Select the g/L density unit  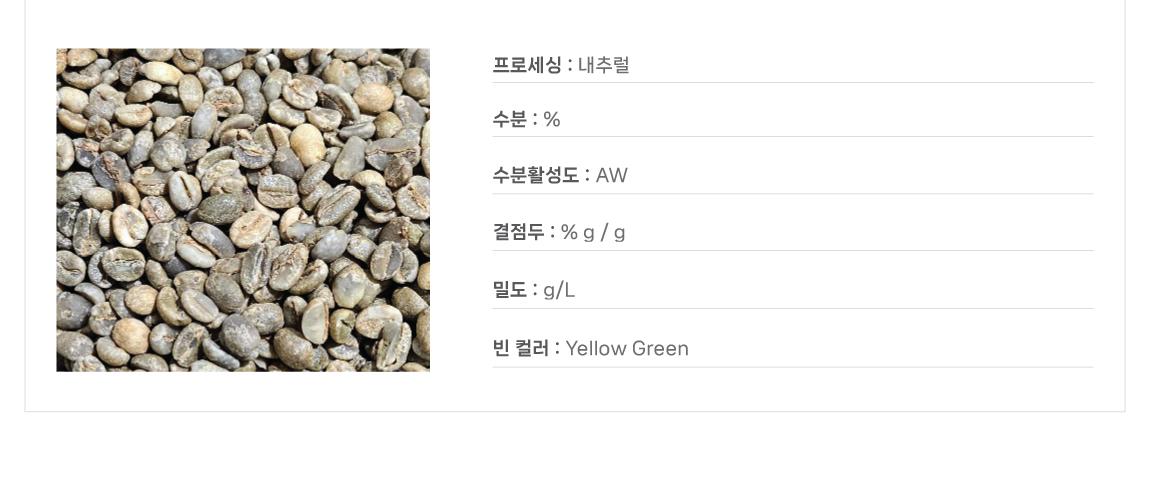click(559, 291)
